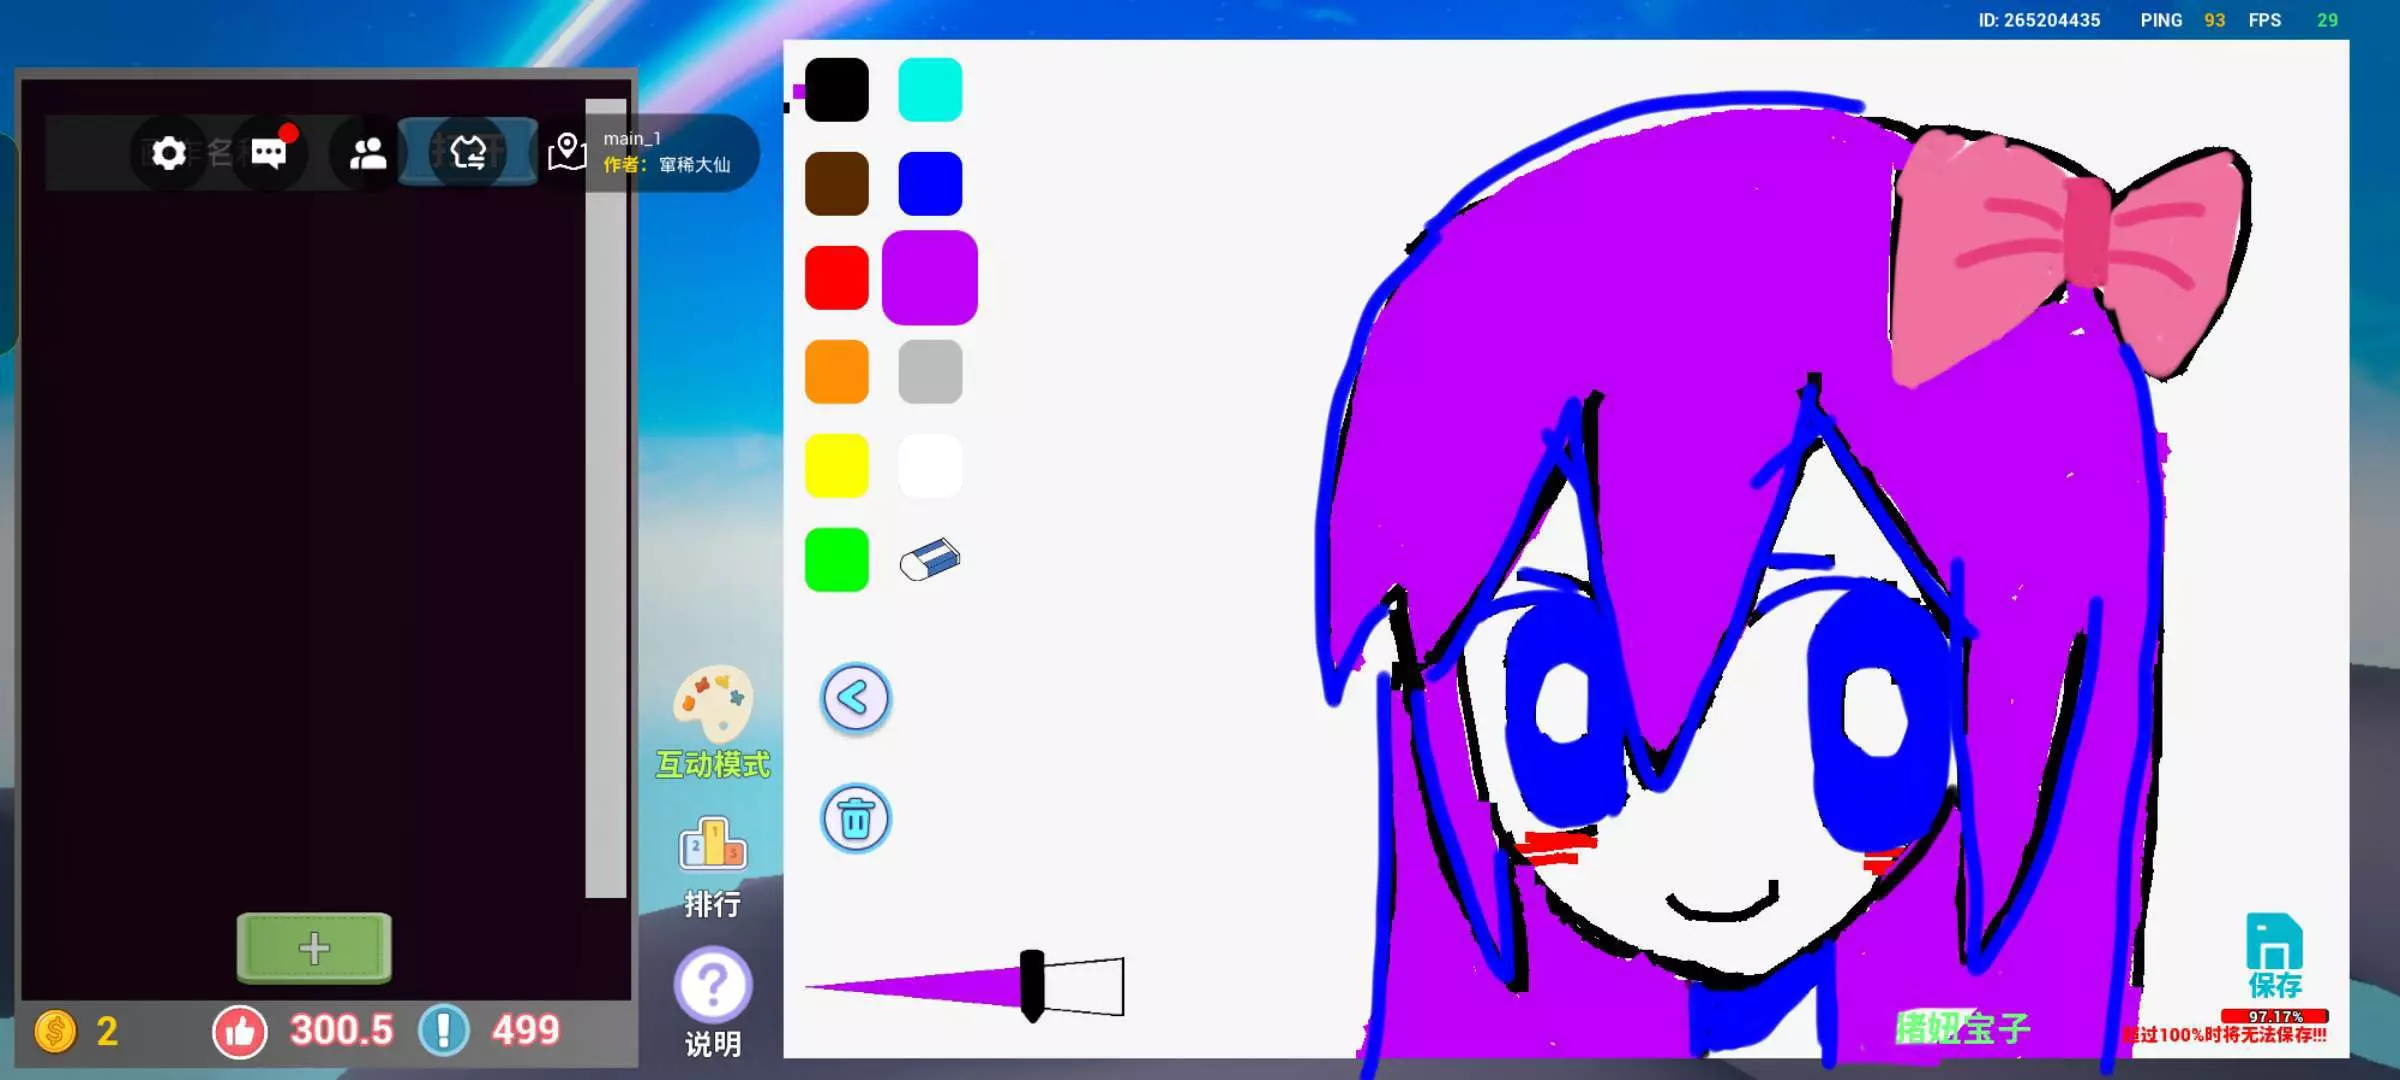
Task: Open the chat messages icon
Action: click(268, 153)
